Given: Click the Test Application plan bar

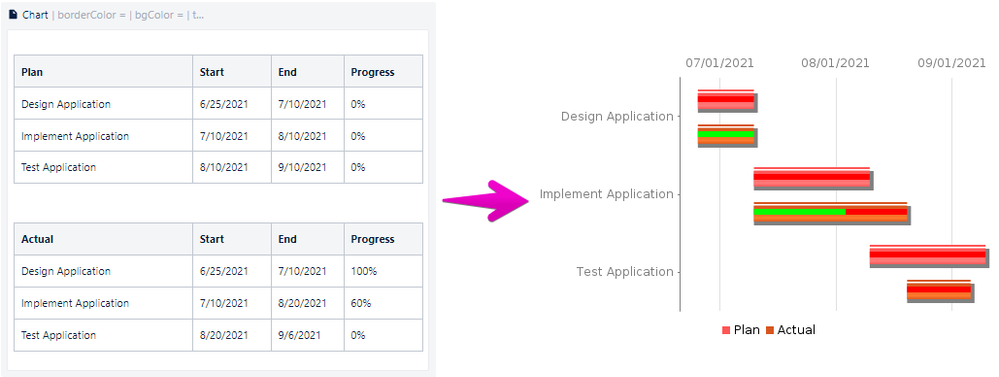Looking at the screenshot, I should [x=928, y=255].
